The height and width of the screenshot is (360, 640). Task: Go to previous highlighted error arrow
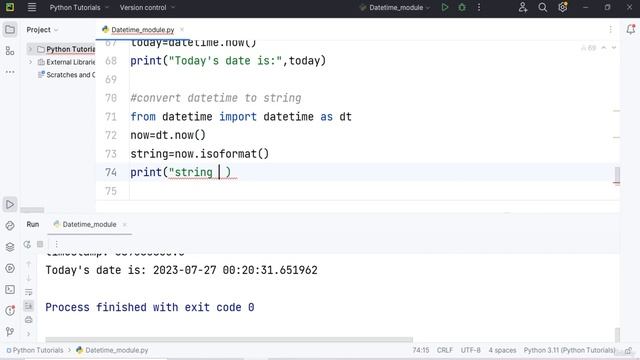click(604, 48)
